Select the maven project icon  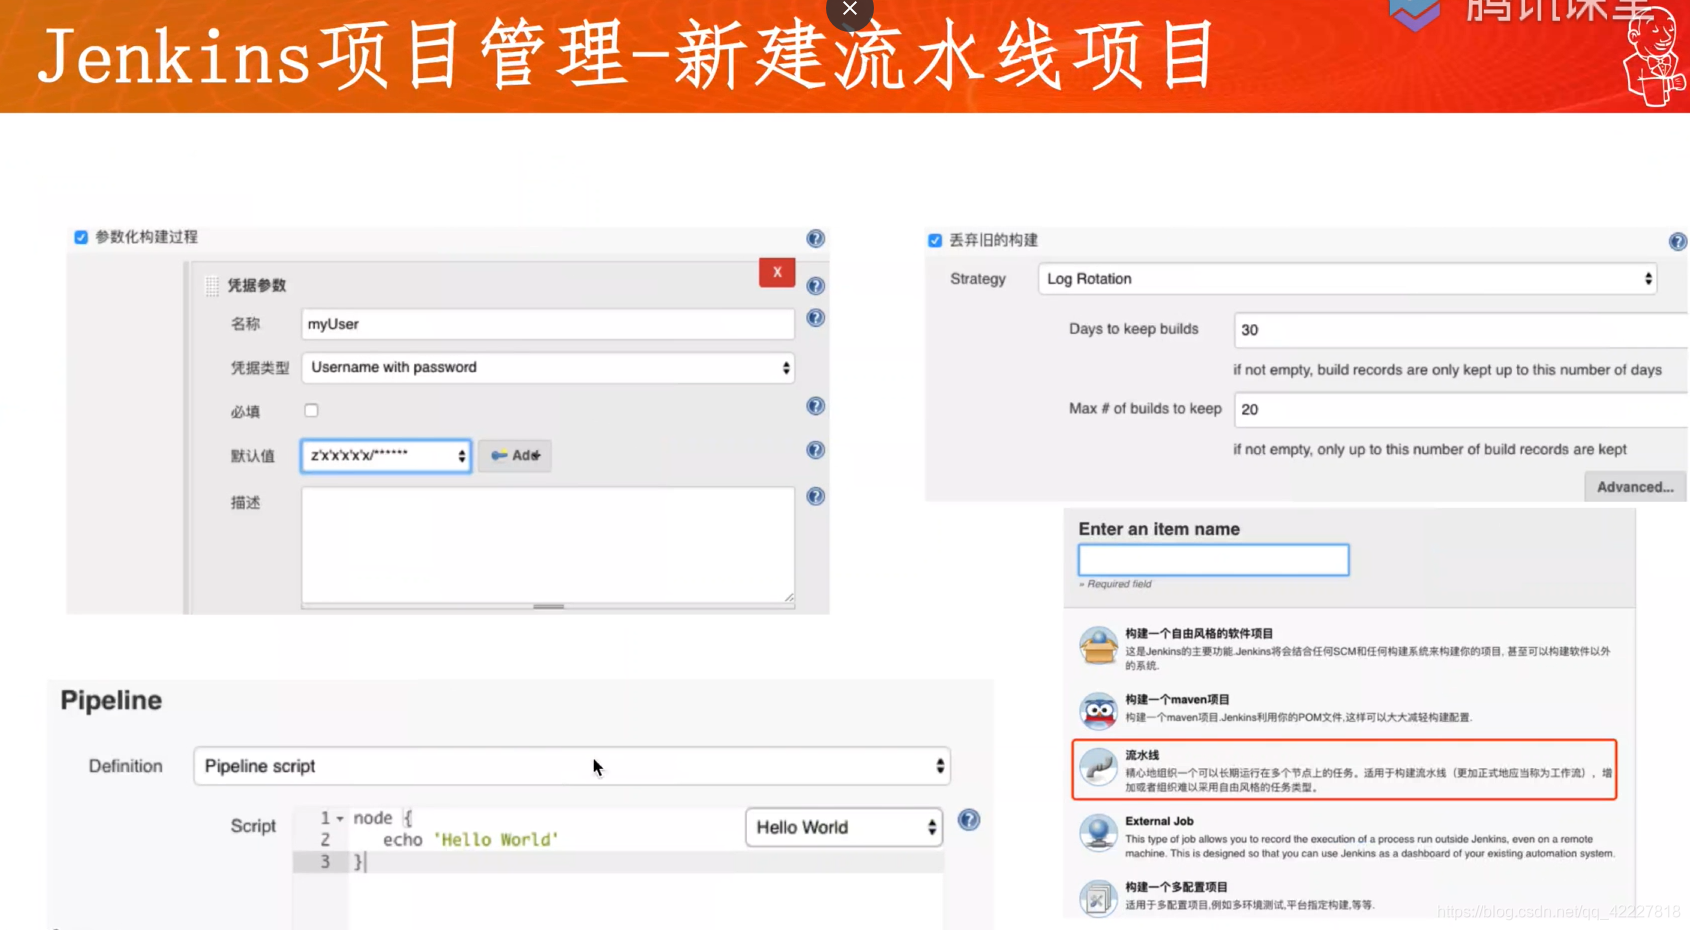click(1098, 710)
